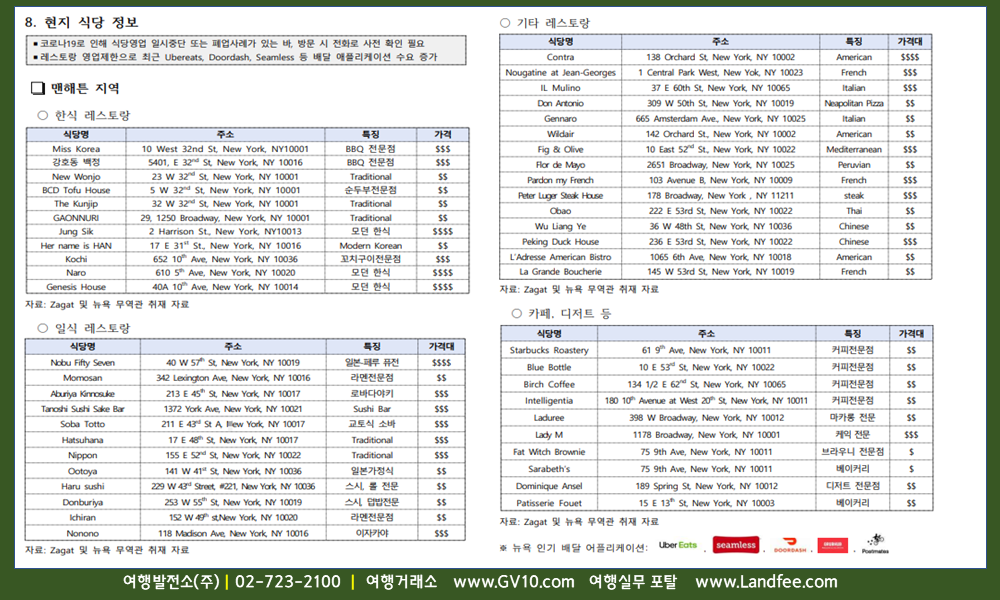Click the 여행발전소(주) footer text
Image resolution: width=1000 pixels, height=600 pixels.
(171, 582)
